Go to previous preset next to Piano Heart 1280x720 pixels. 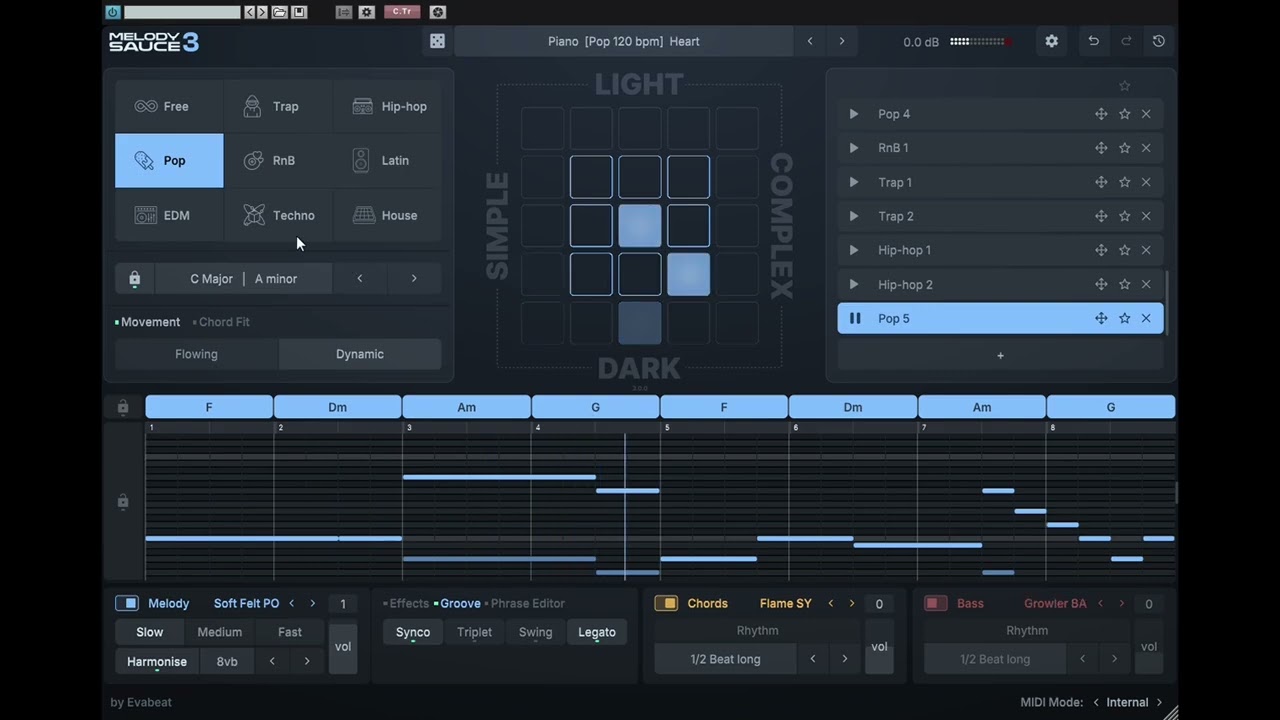pos(810,41)
